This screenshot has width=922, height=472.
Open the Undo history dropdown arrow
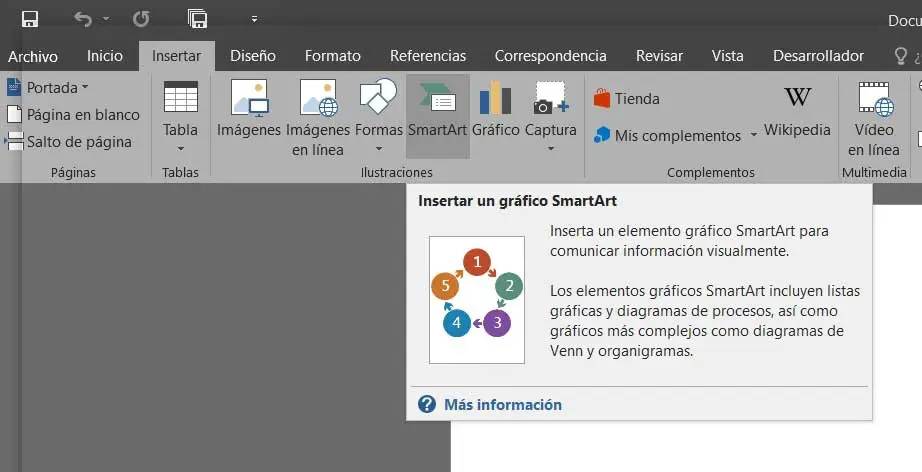[x=106, y=19]
